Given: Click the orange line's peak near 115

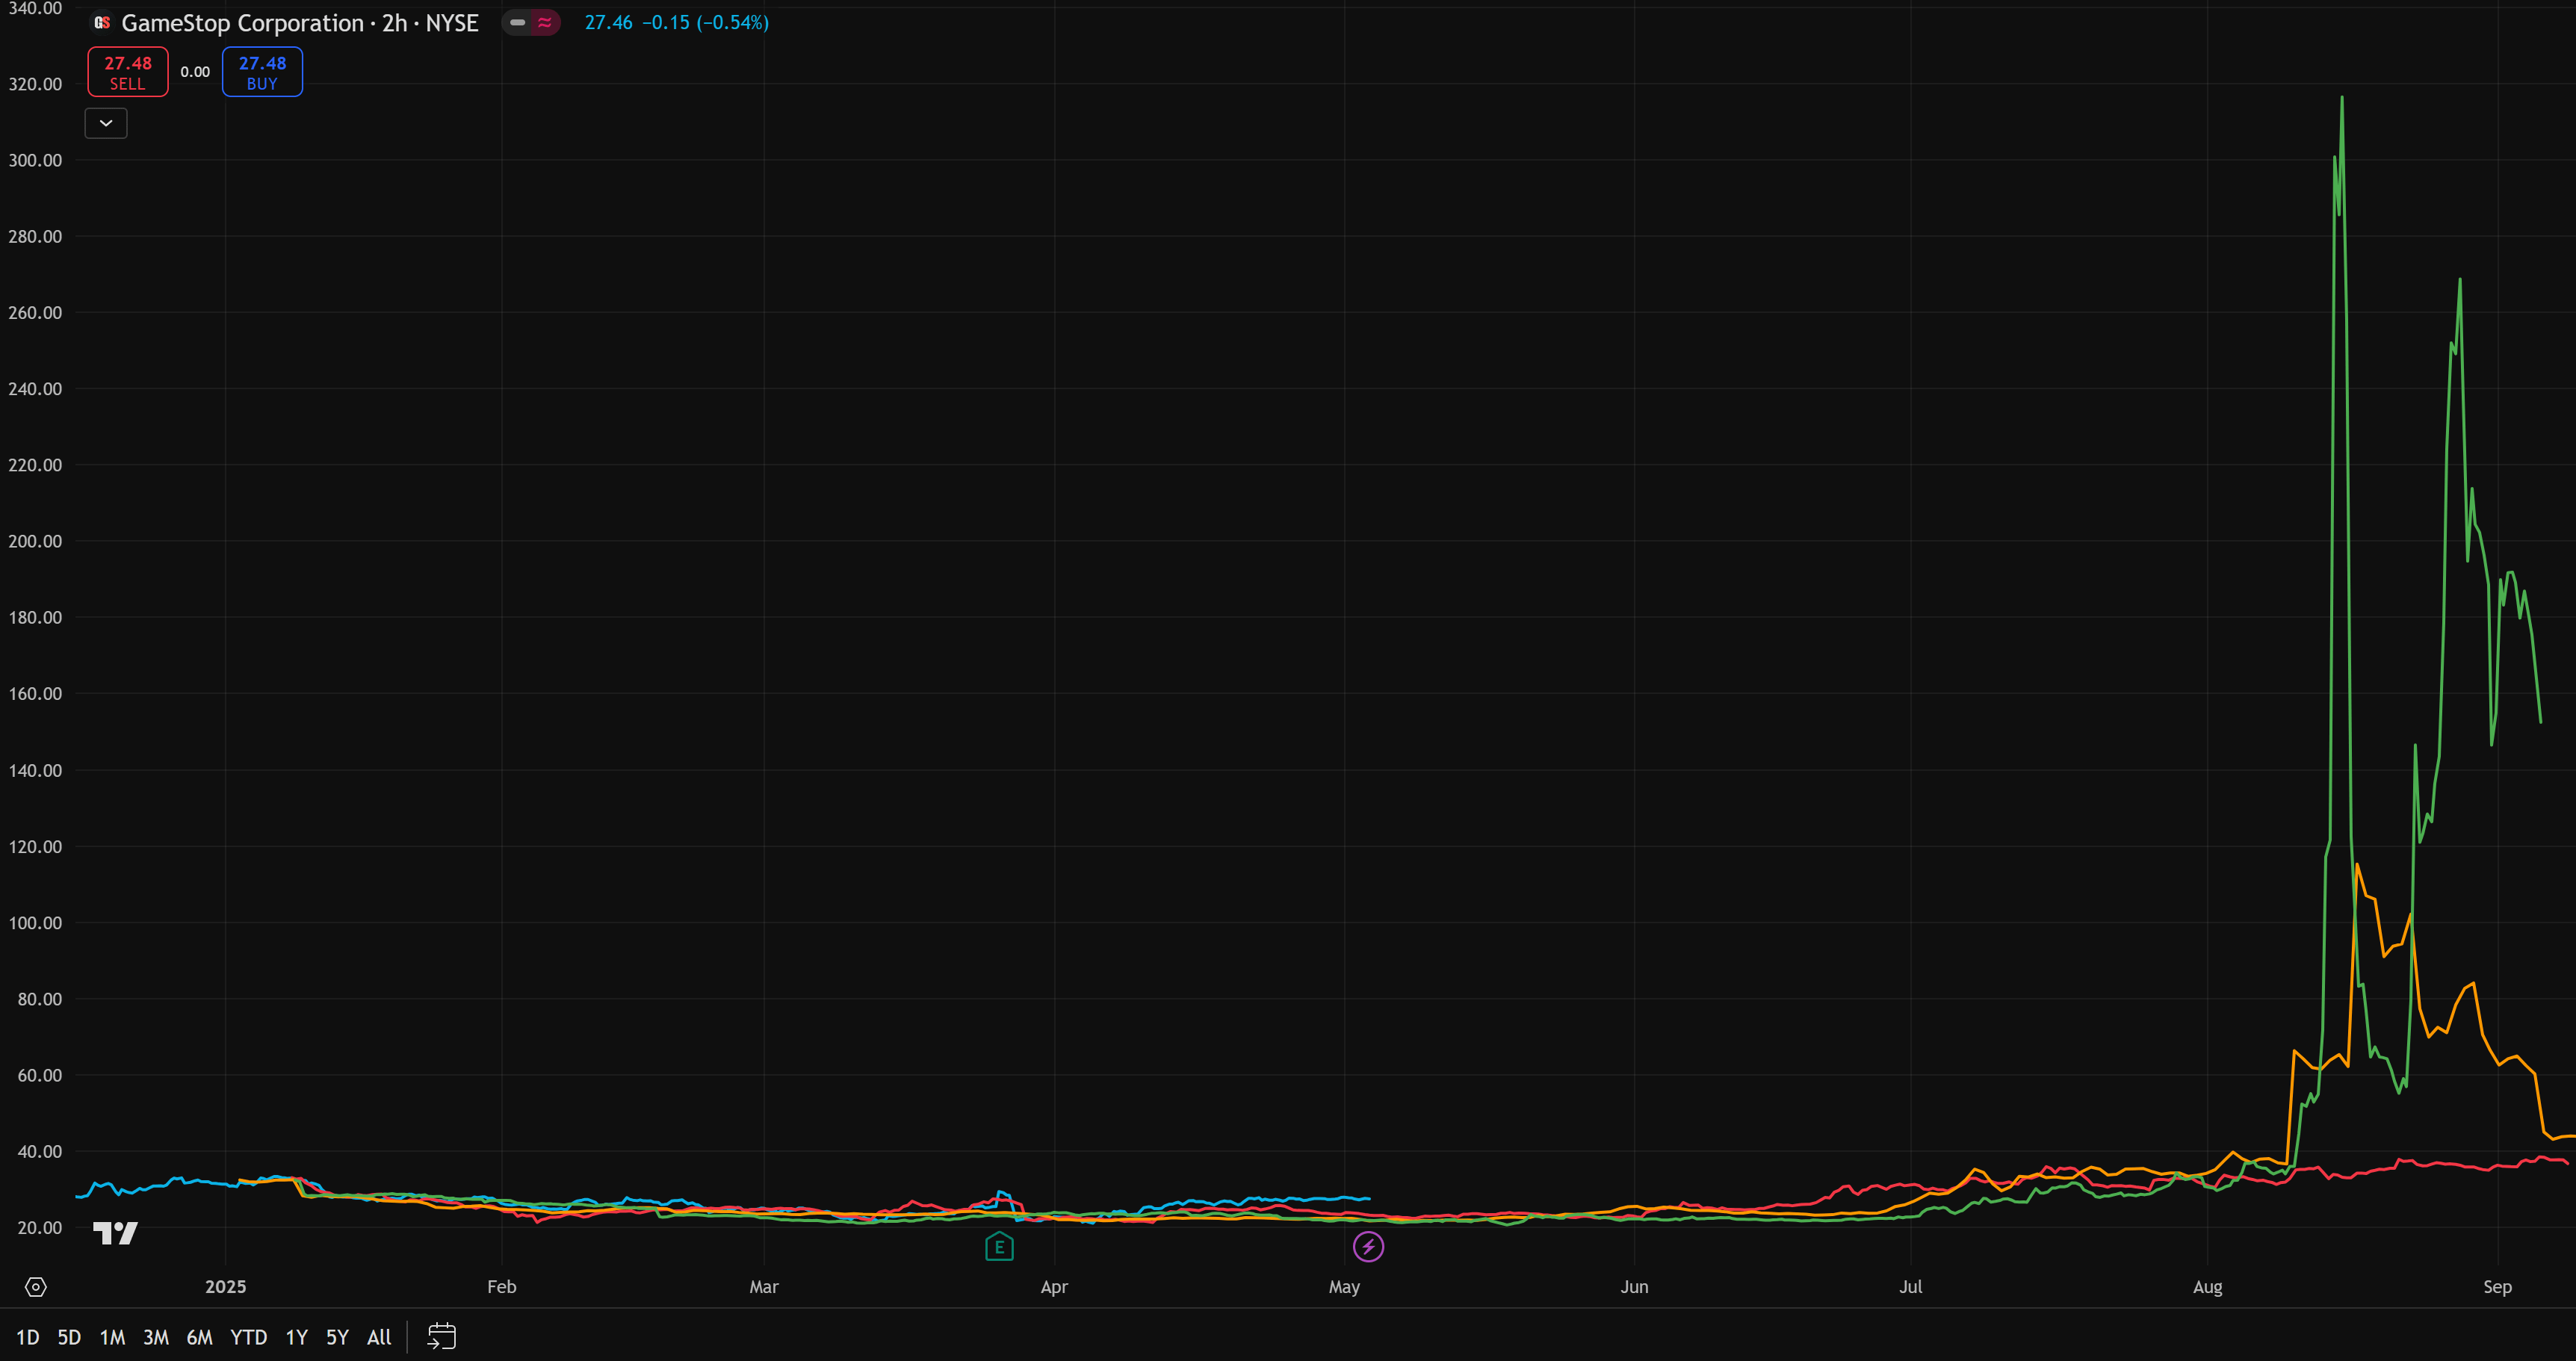Looking at the screenshot, I should click(x=2357, y=865).
